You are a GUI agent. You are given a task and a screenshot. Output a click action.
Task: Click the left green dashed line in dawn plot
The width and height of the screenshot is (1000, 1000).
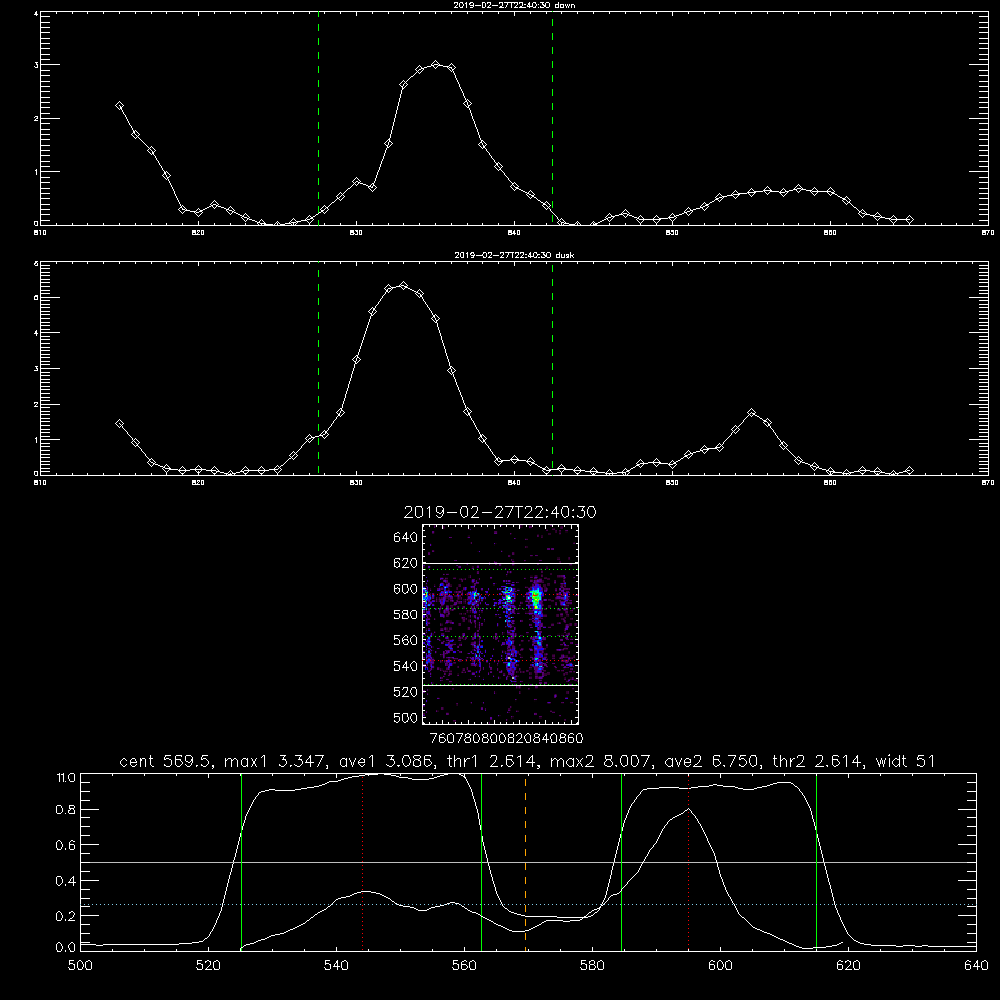[318, 119]
